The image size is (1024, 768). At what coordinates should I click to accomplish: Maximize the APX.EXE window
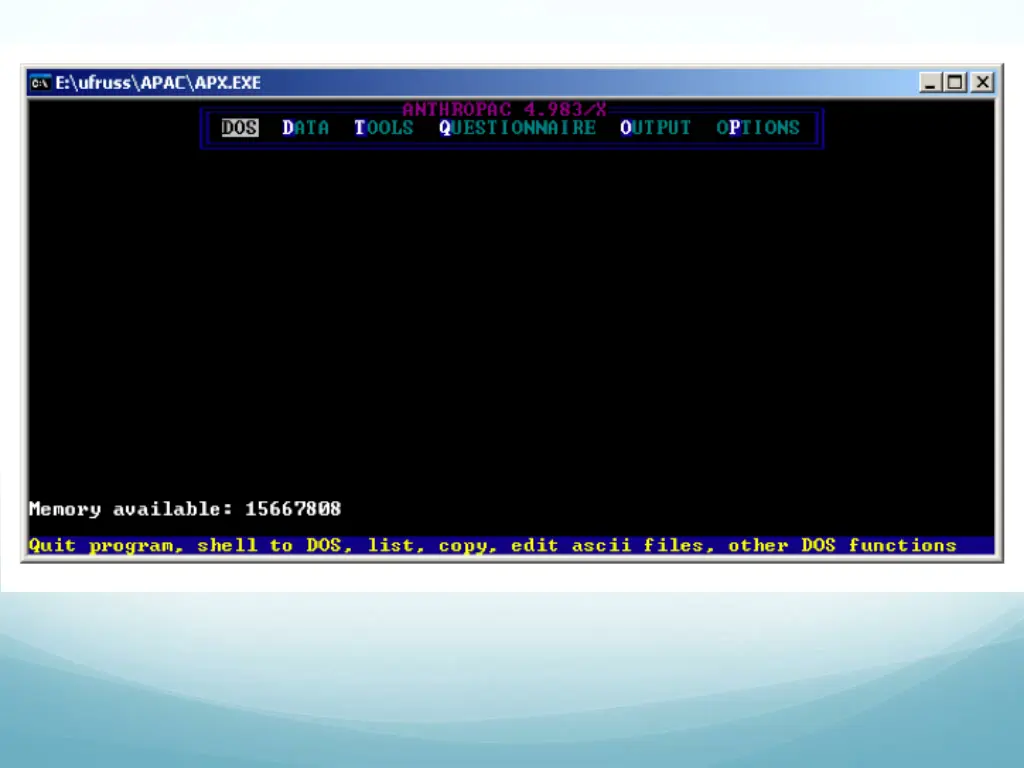coord(955,82)
